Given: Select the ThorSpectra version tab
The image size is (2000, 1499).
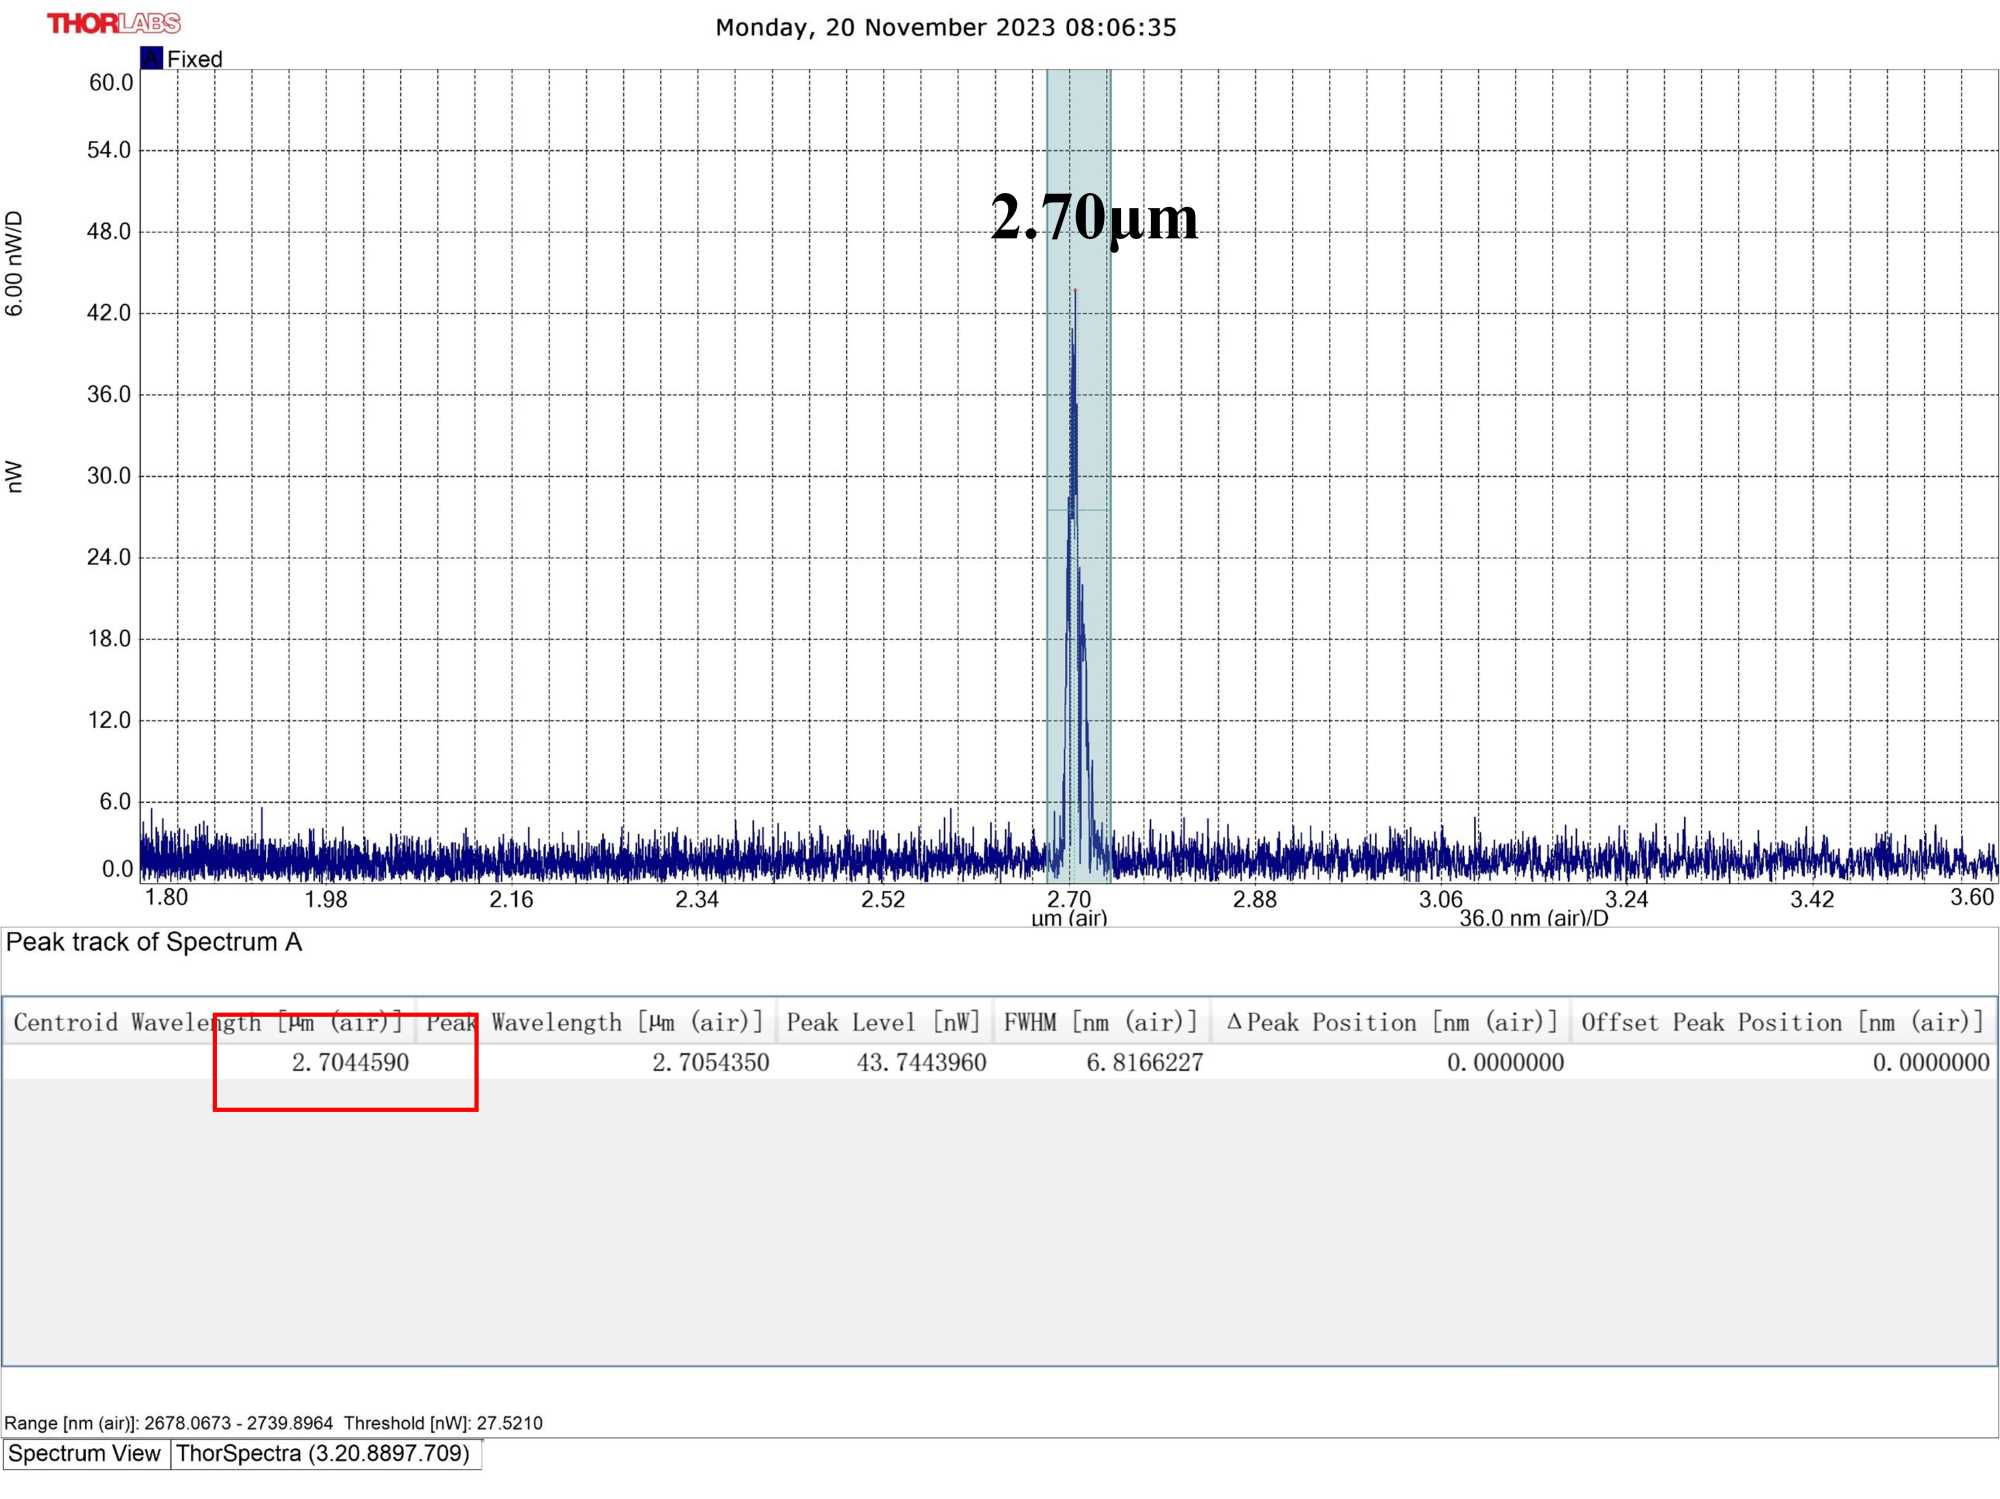Looking at the screenshot, I should 323,1453.
